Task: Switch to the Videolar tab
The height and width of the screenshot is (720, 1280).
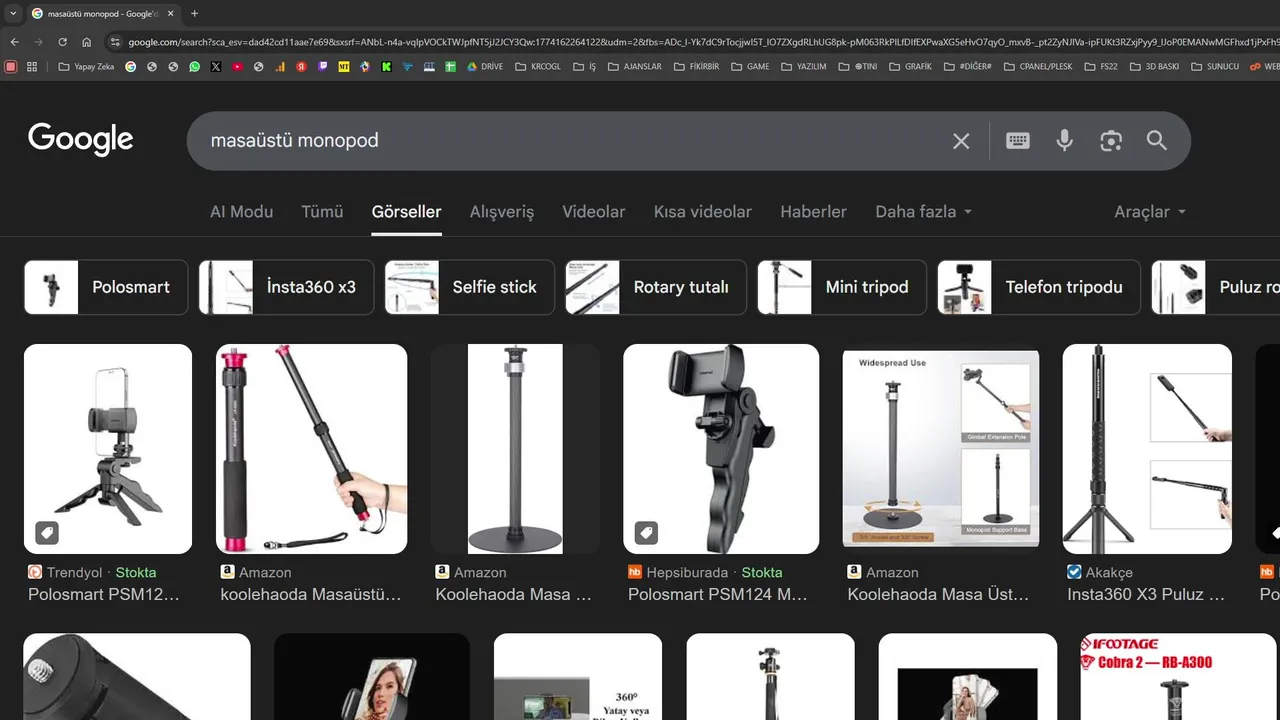Action: coord(594,212)
